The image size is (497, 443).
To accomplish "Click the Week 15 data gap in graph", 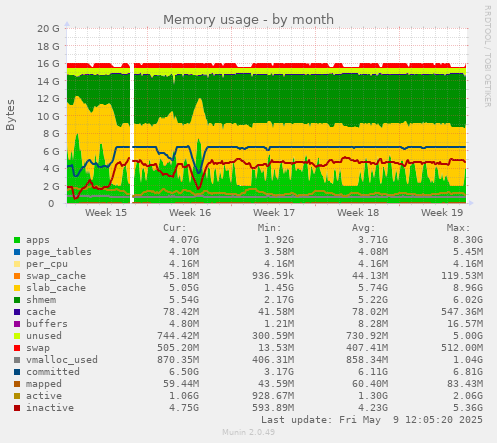I will [132, 133].
